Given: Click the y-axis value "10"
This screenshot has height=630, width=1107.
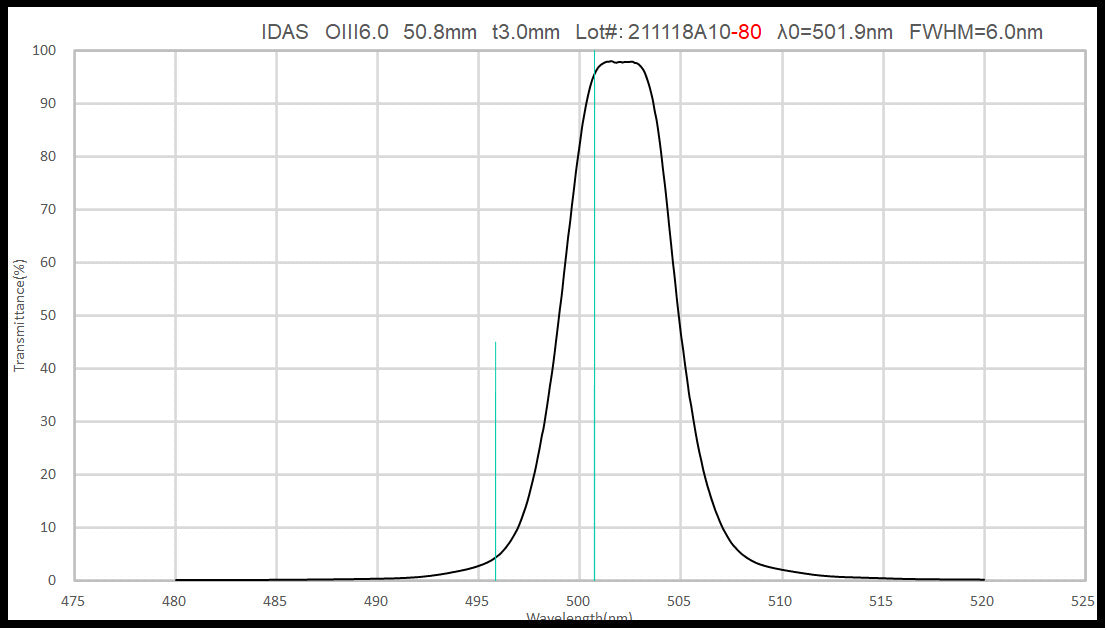Looking at the screenshot, I should (x=48, y=528).
